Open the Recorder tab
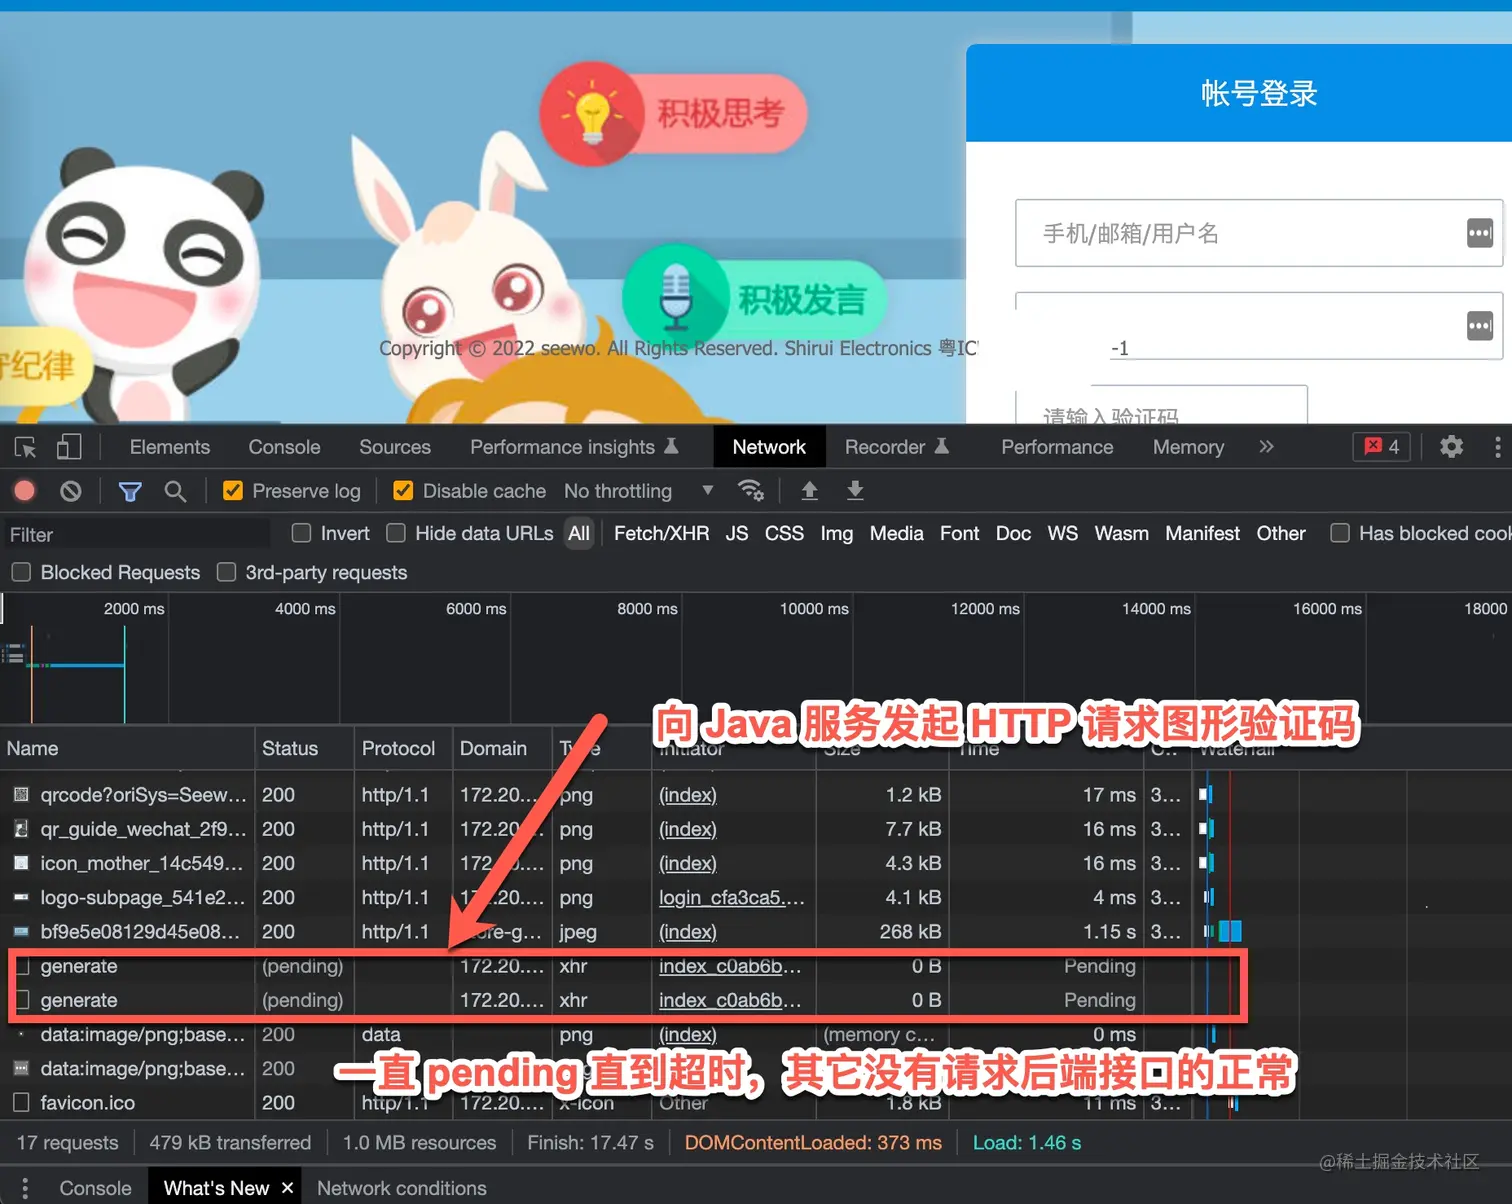Screen dimensions: 1512x1204 tap(897, 447)
